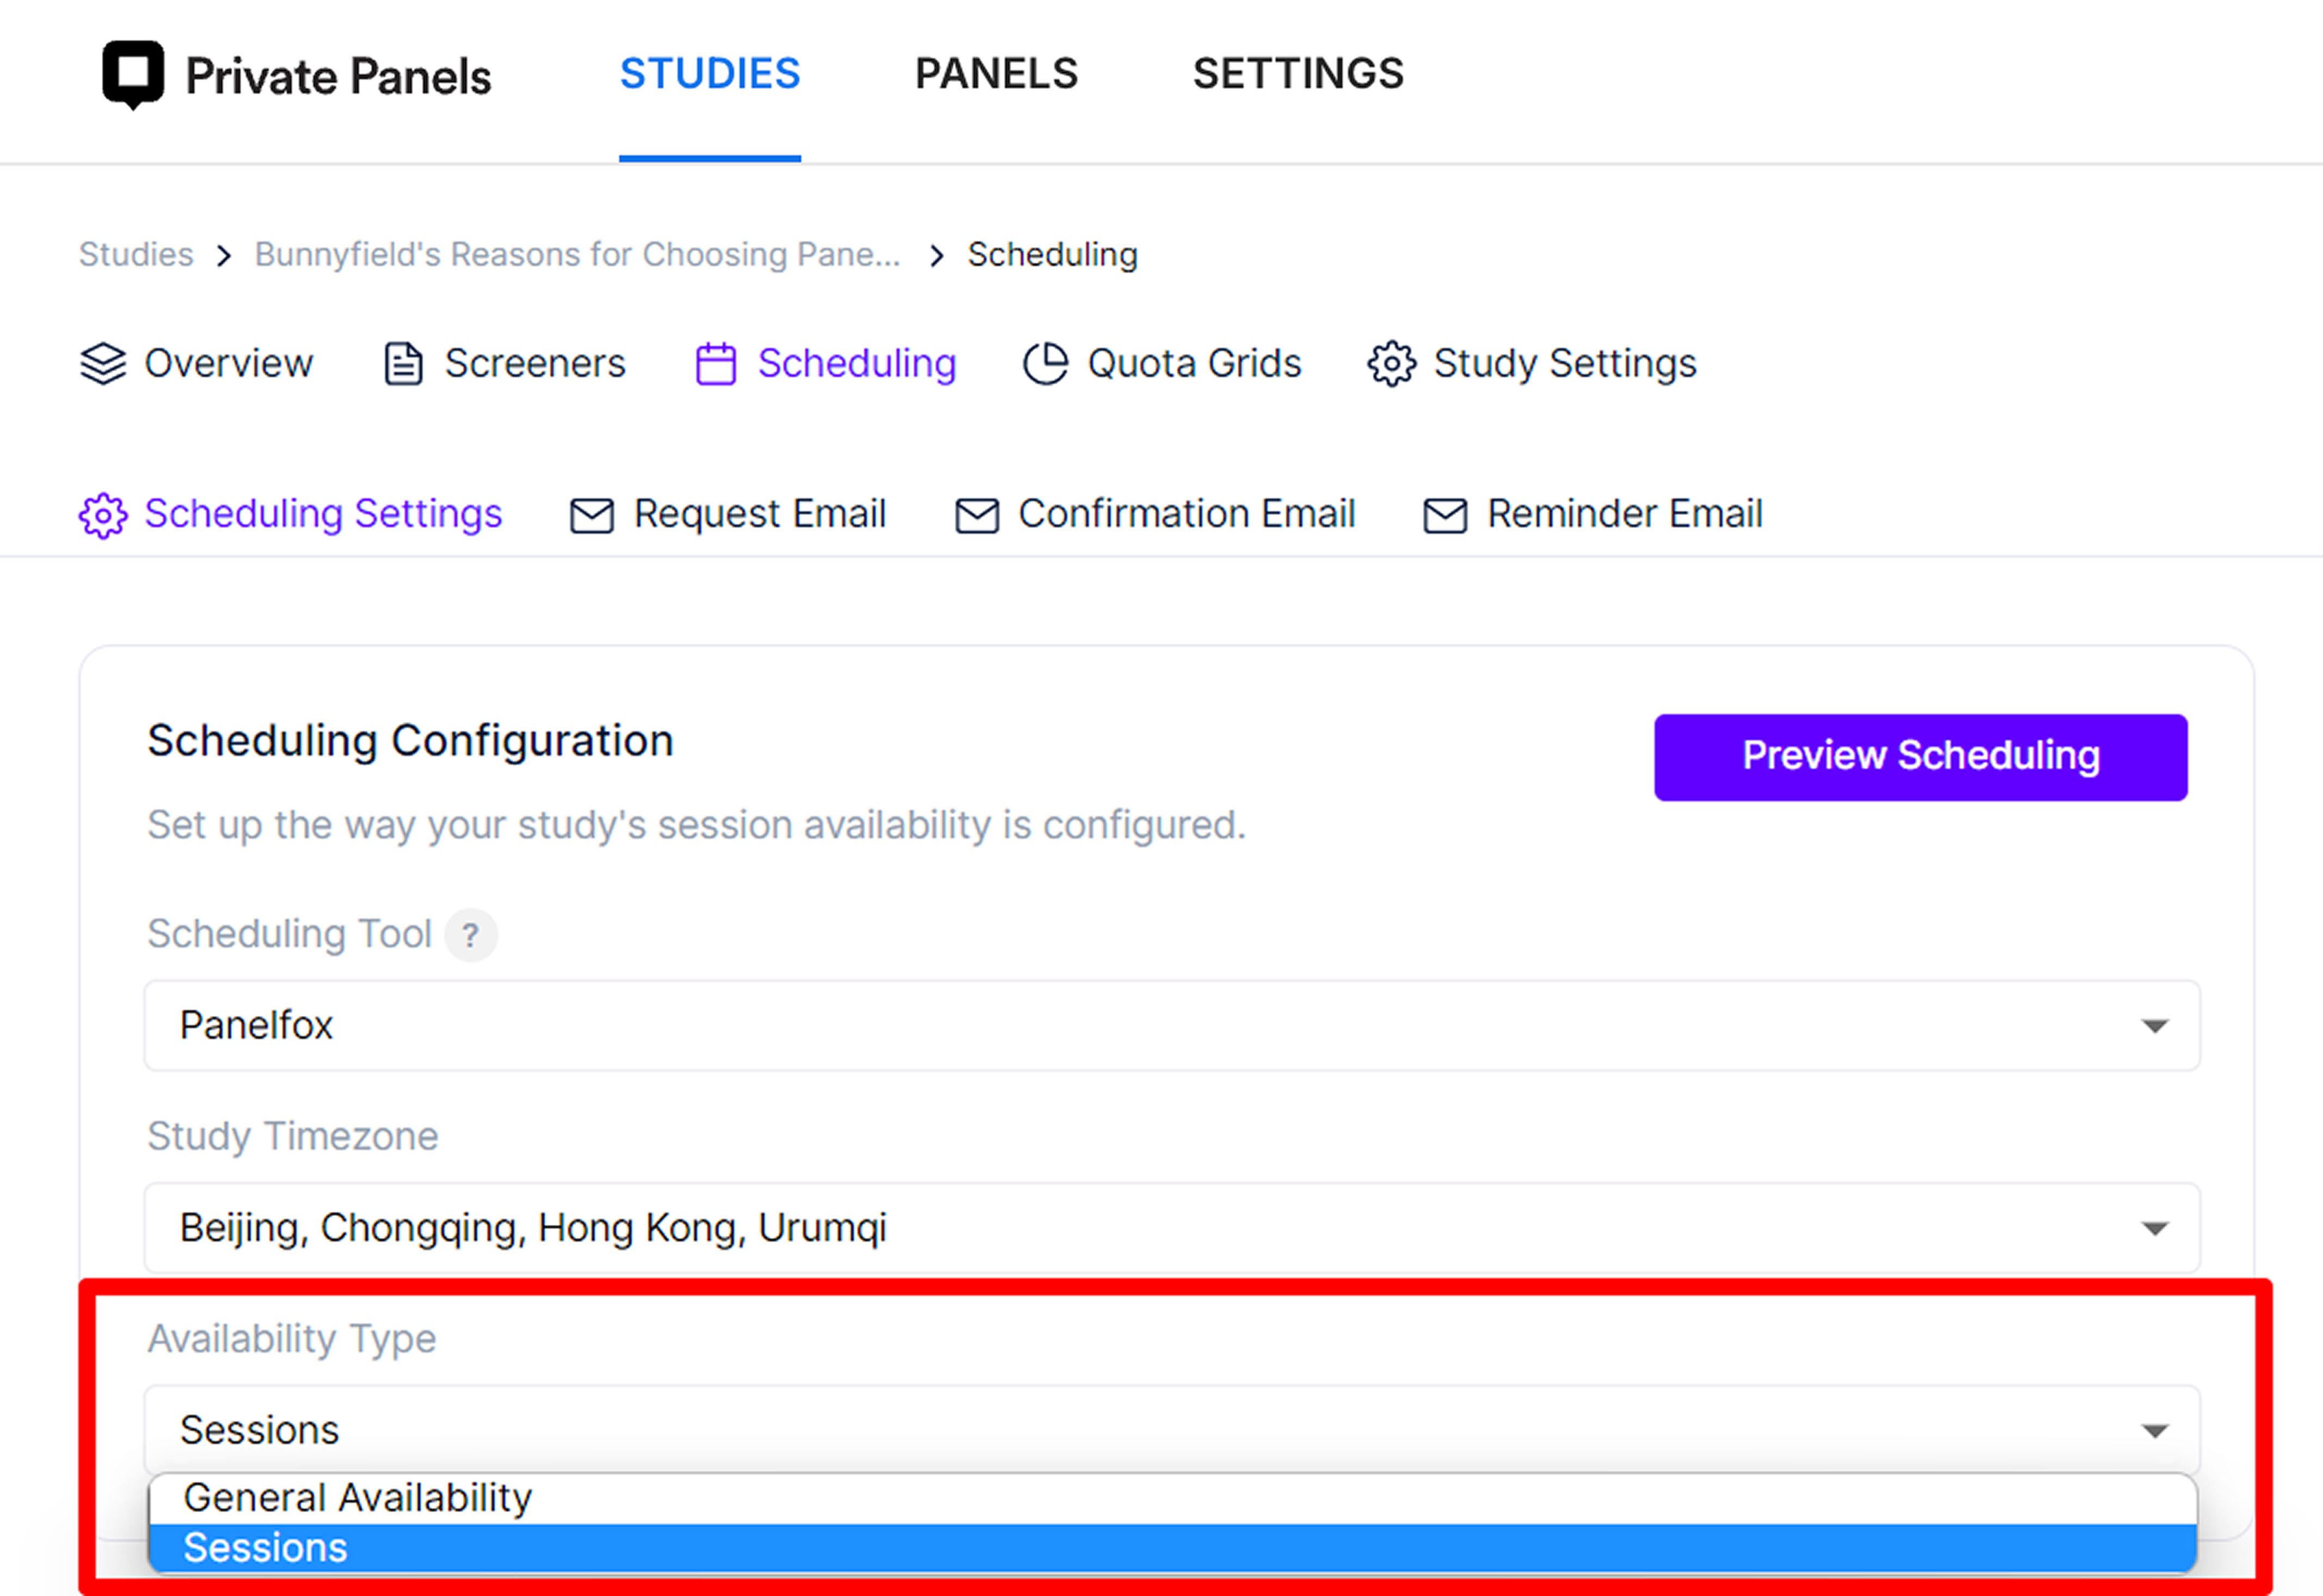The width and height of the screenshot is (2323, 1596).
Task: Select the Sessions option in the list
Action: [x=1172, y=1548]
